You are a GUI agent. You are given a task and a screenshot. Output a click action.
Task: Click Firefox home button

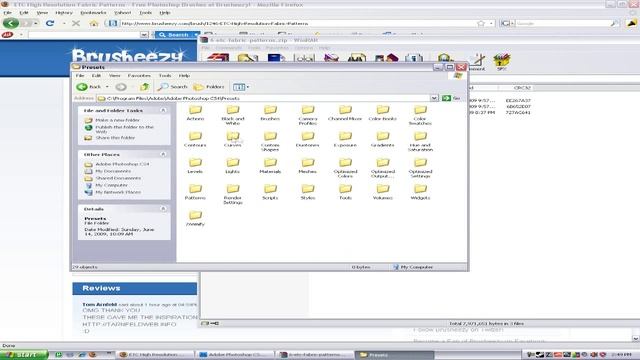(94, 23)
